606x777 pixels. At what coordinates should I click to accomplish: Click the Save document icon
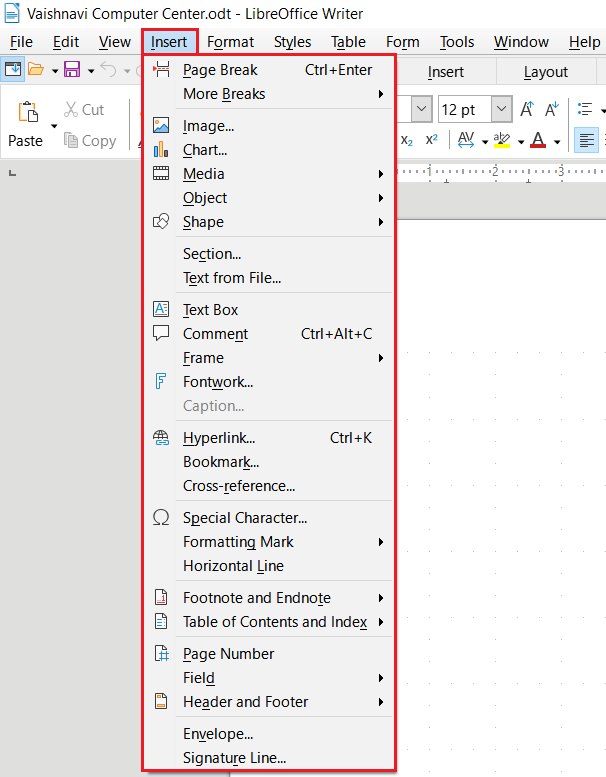pos(72,69)
